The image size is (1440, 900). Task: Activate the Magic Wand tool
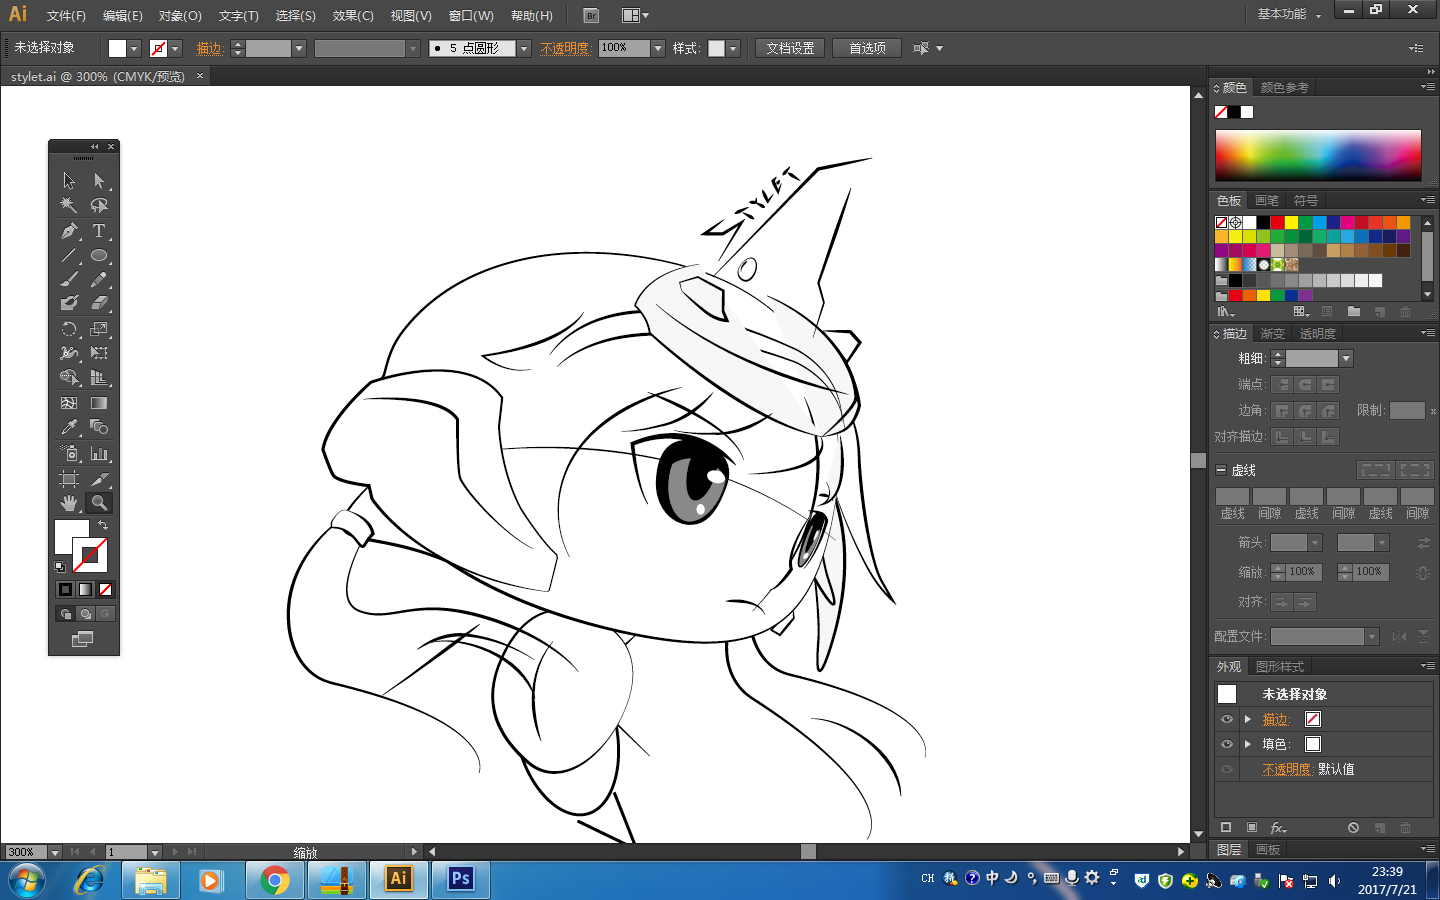[69, 205]
